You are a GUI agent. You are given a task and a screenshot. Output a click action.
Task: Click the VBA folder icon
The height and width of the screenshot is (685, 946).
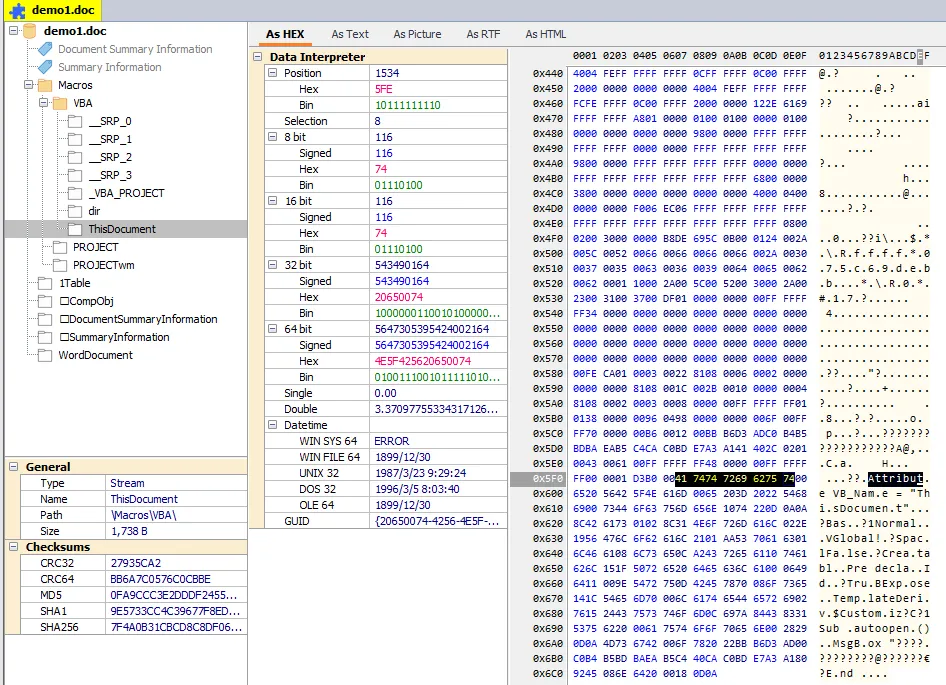(60, 103)
